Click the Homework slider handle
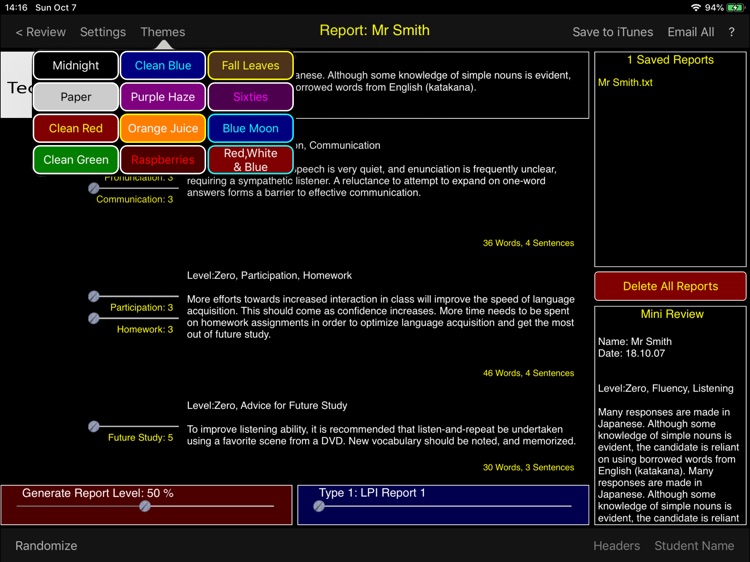This screenshot has height=562, width=750. (x=94, y=319)
